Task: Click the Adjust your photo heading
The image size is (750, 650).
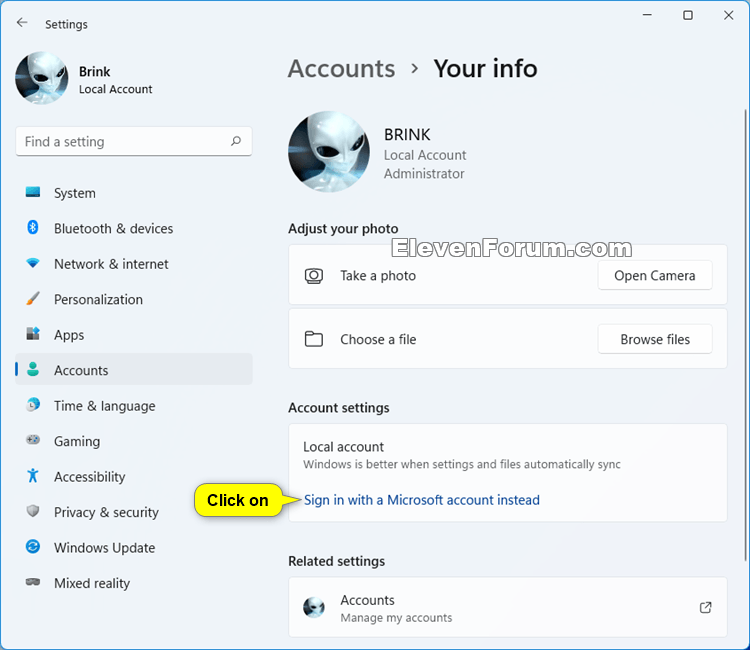Action: [x=343, y=229]
